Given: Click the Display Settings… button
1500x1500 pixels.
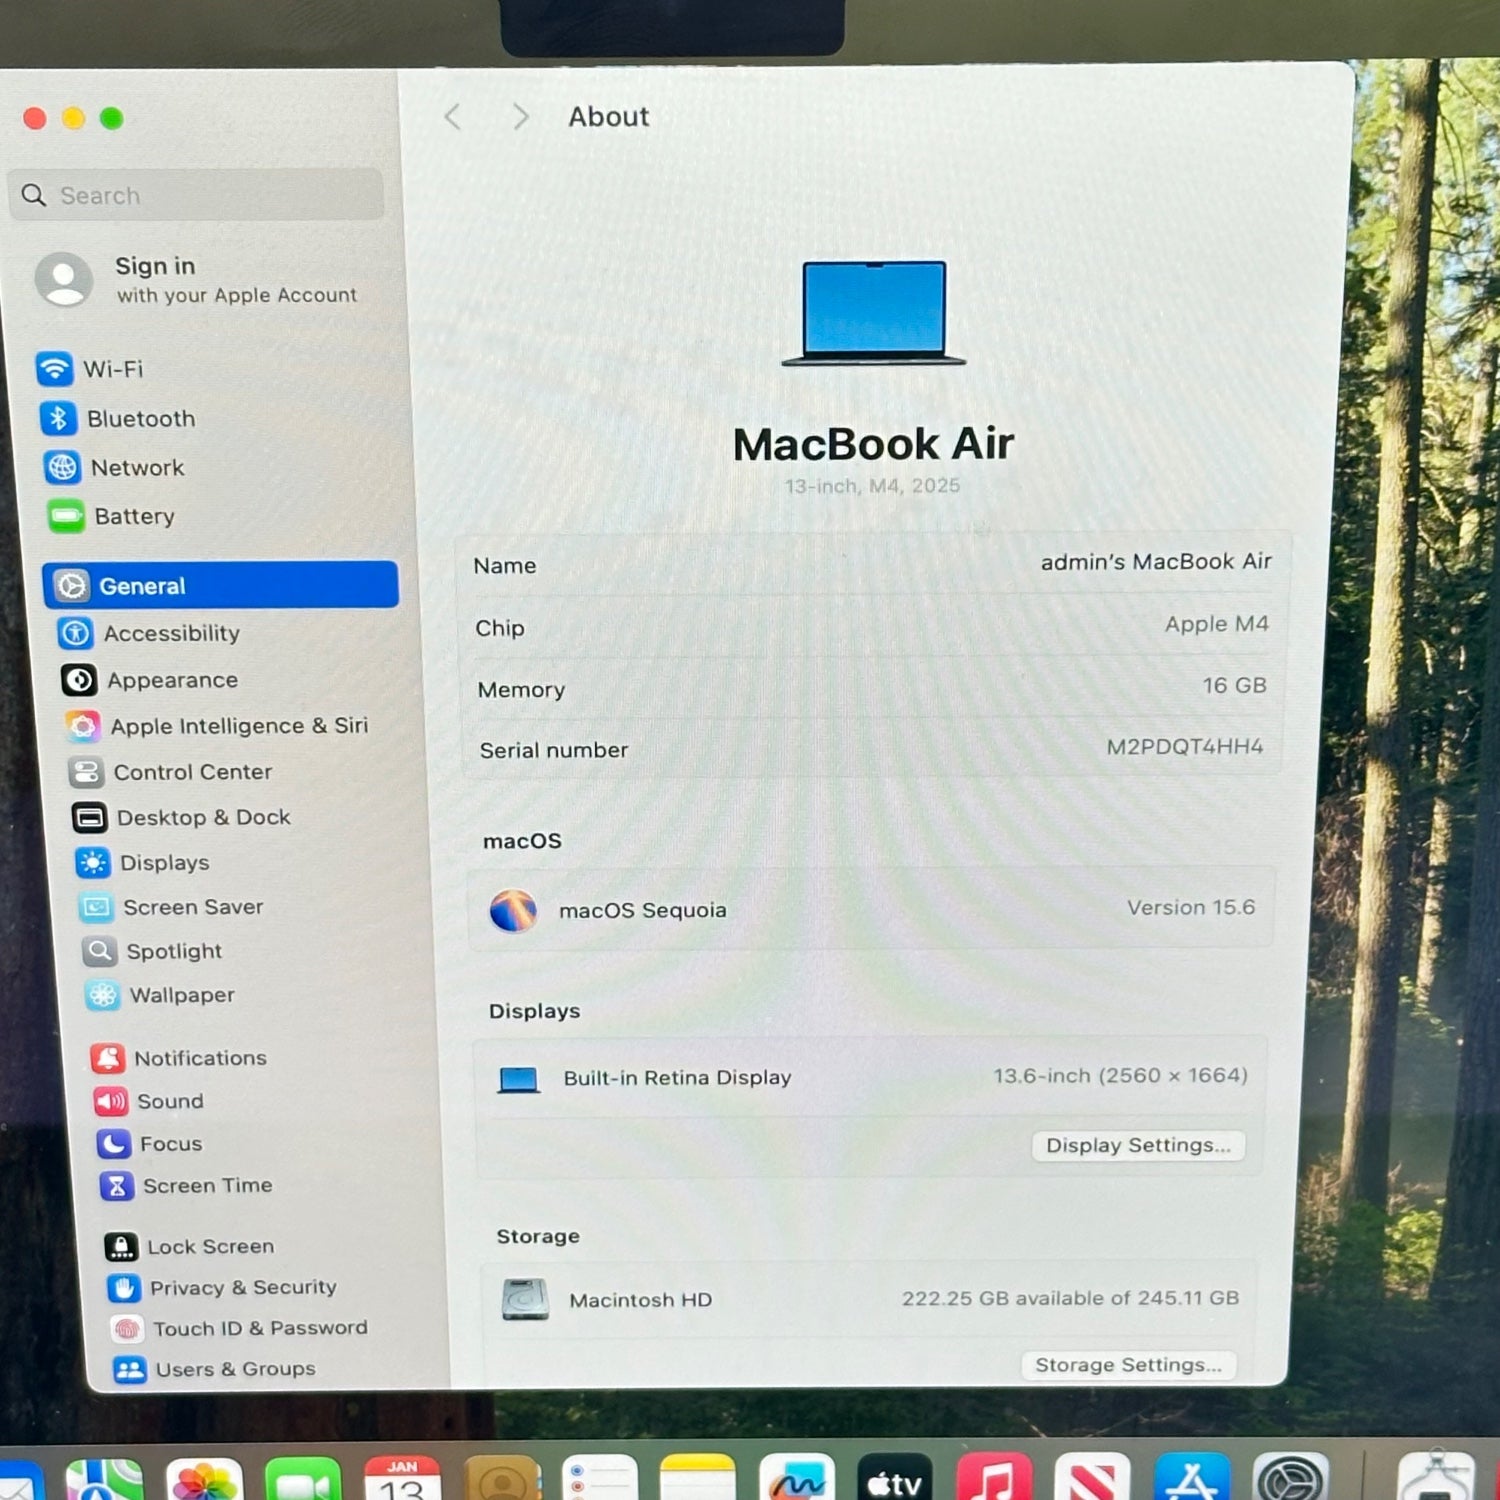Looking at the screenshot, I should point(1138,1145).
